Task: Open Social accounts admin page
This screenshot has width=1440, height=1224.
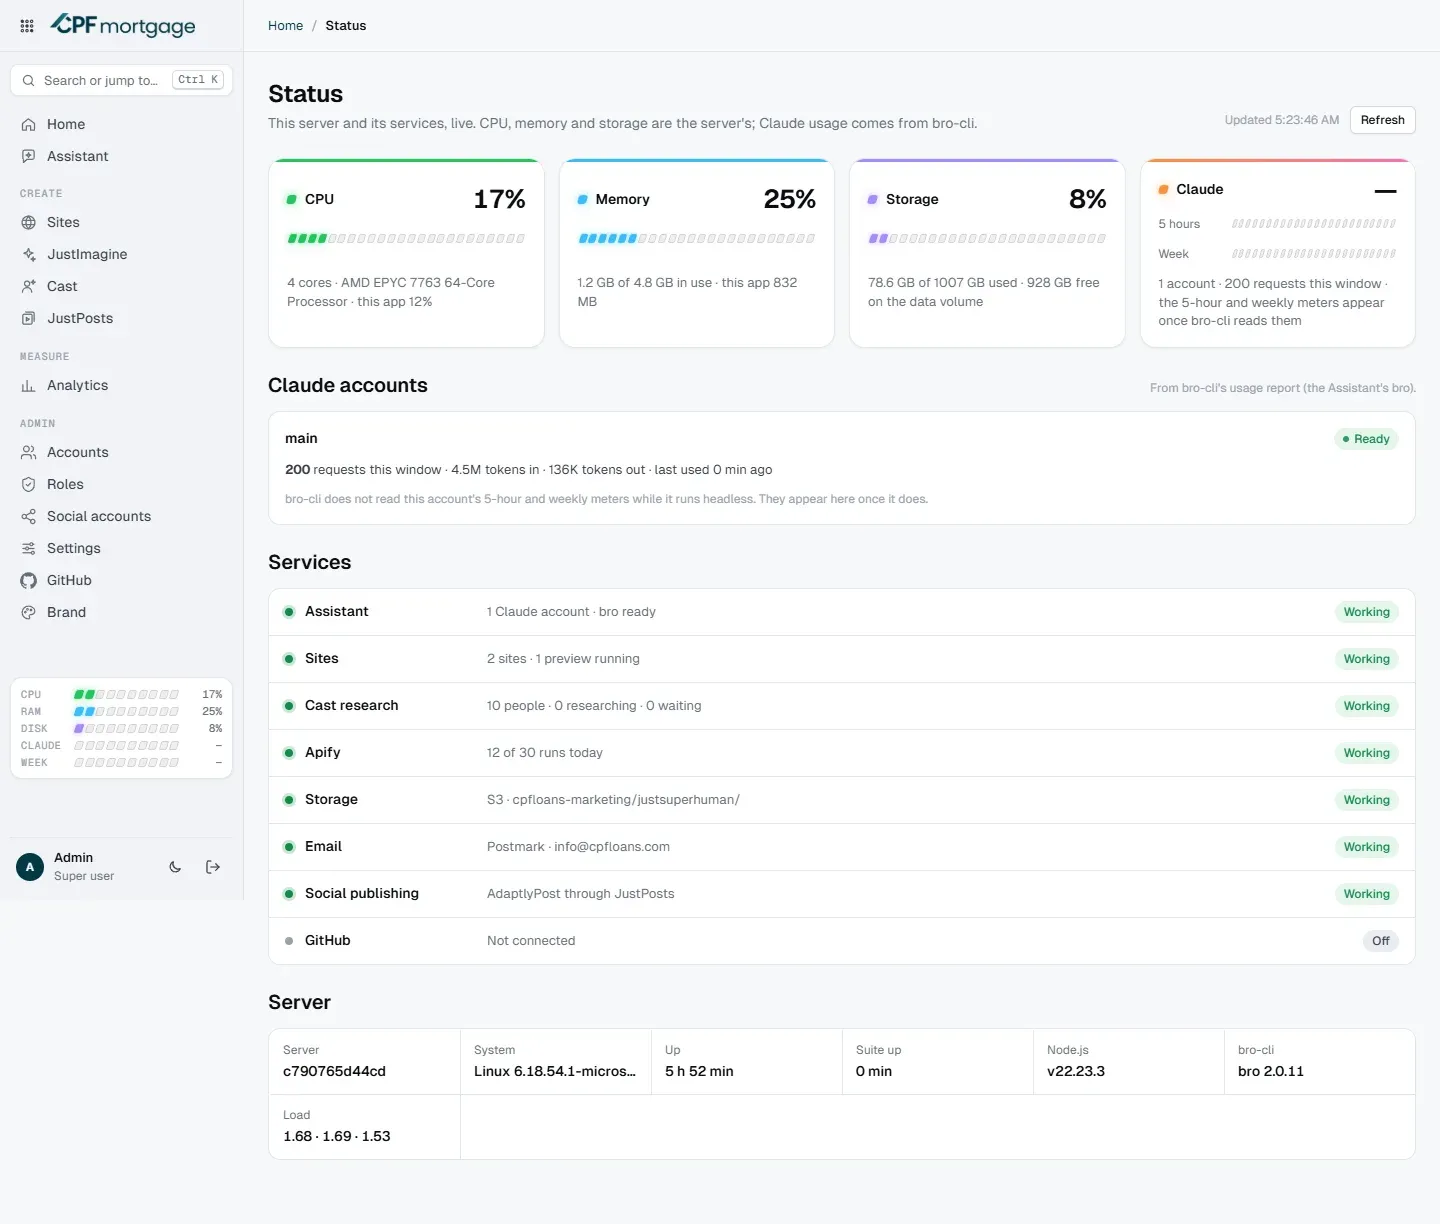Action: point(121,516)
